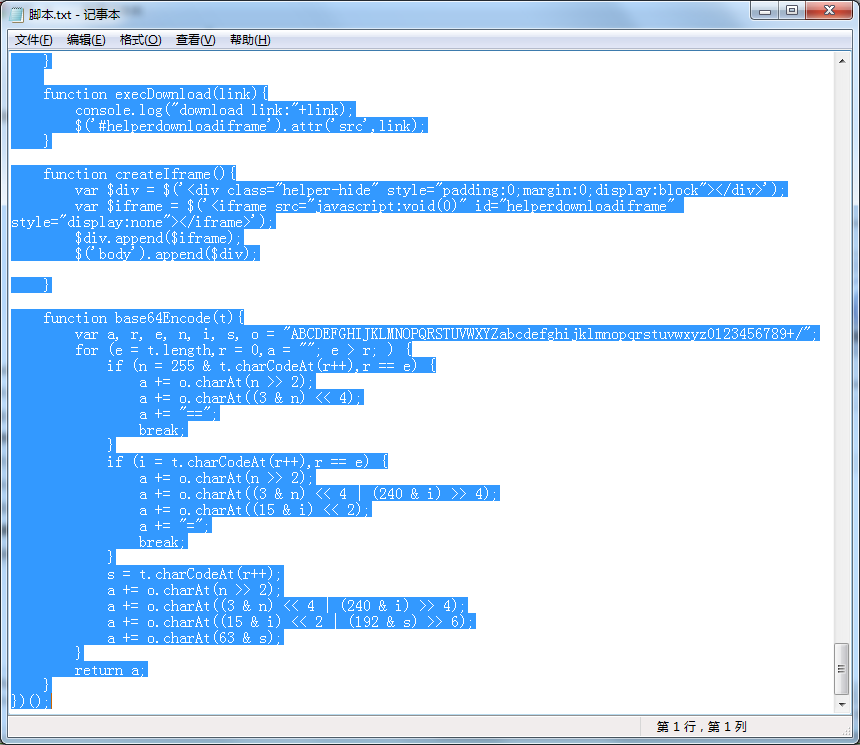The height and width of the screenshot is (745, 860).
Task: Click the line 'a += o.charAt((15 & i) << 2);'
Action: coord(255,510)
